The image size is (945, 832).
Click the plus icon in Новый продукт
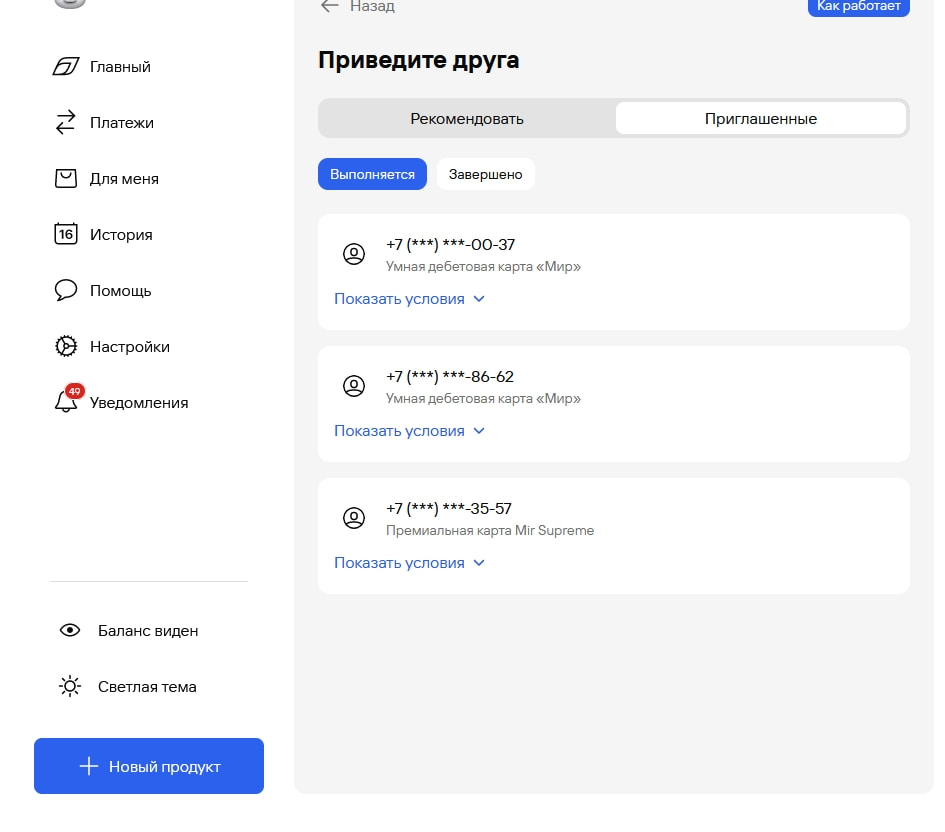[89, 766]
